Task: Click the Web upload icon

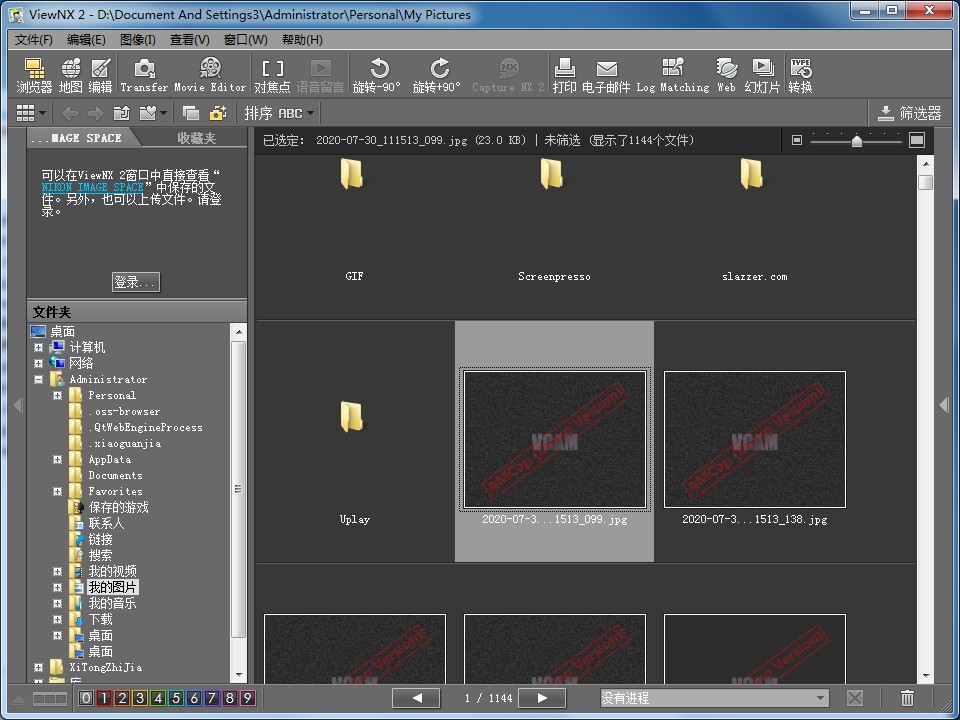Action: click(727, 75)
